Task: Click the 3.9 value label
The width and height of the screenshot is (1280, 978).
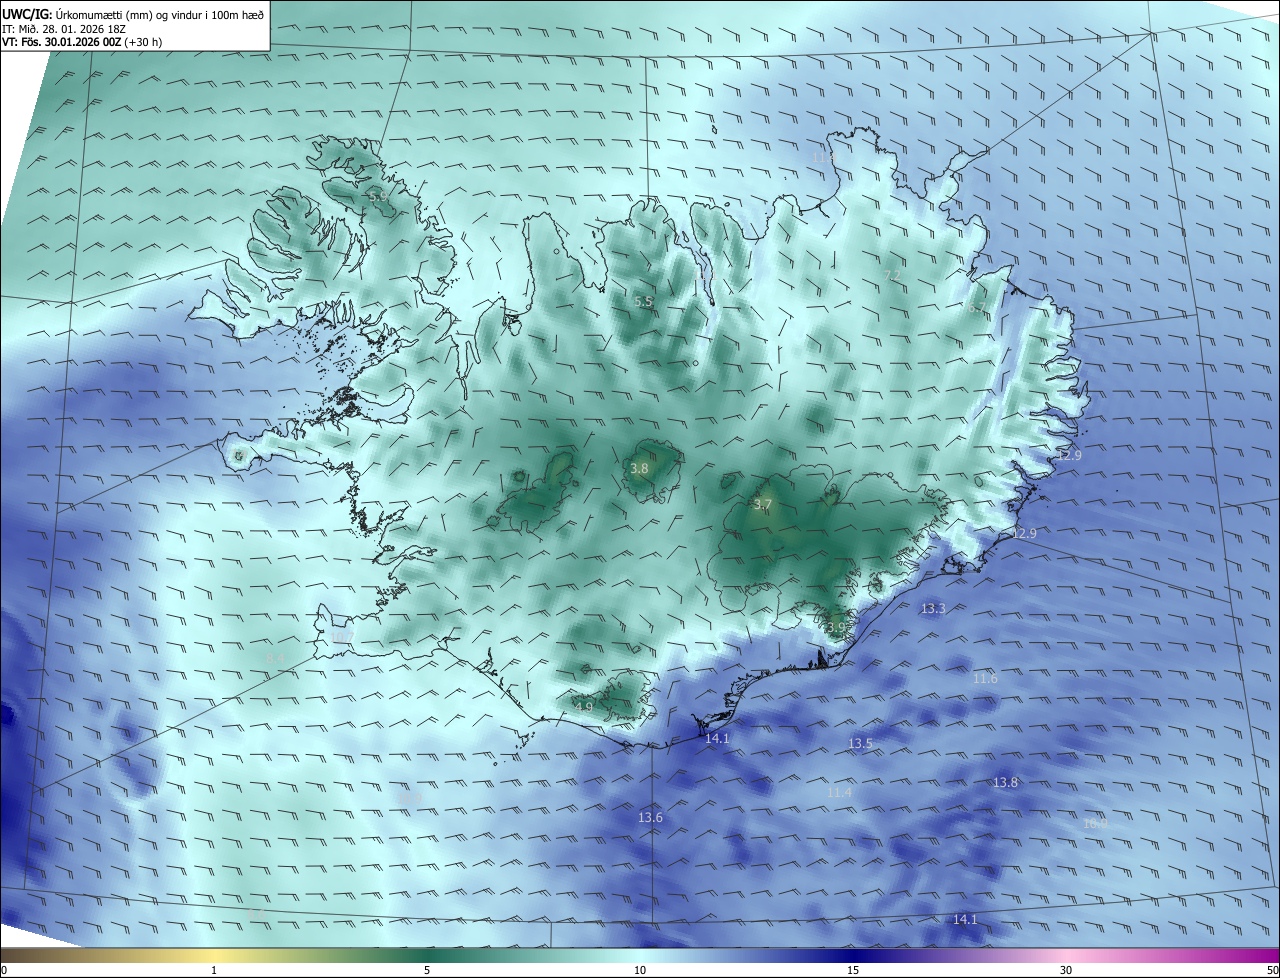Action: coord(836,628)
